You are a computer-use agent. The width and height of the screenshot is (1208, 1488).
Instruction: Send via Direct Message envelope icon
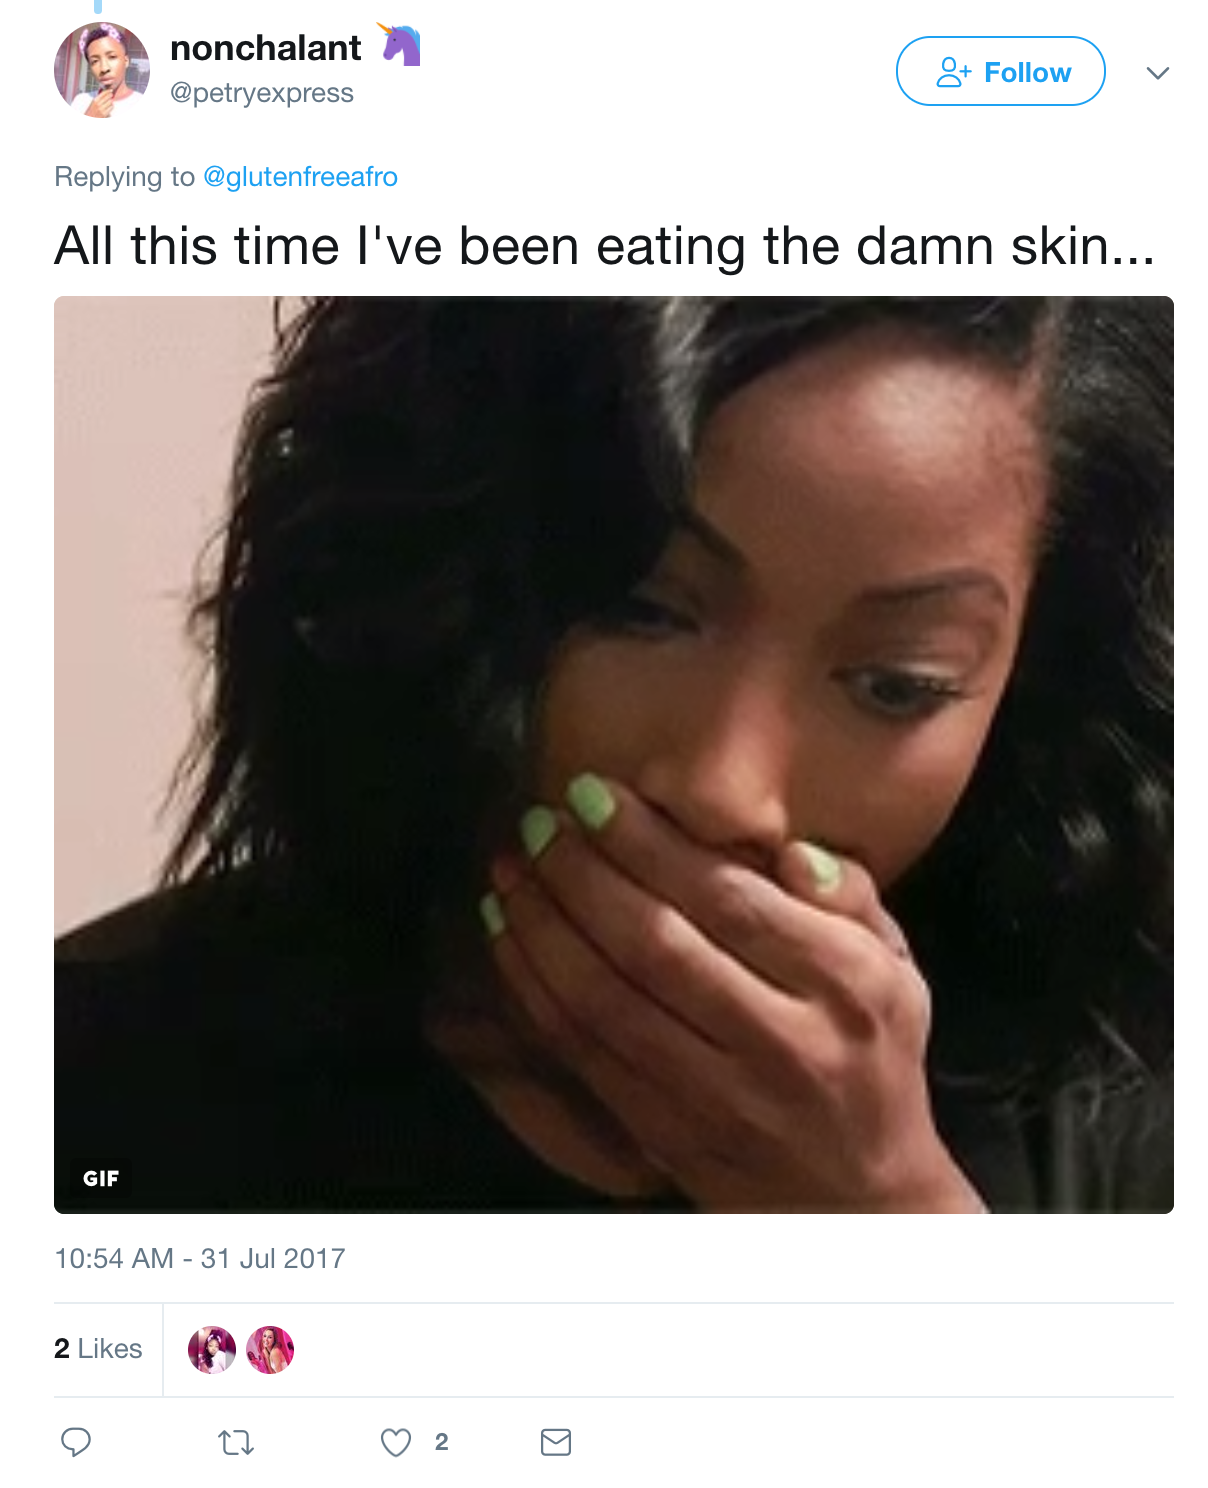click(556, 1442)
